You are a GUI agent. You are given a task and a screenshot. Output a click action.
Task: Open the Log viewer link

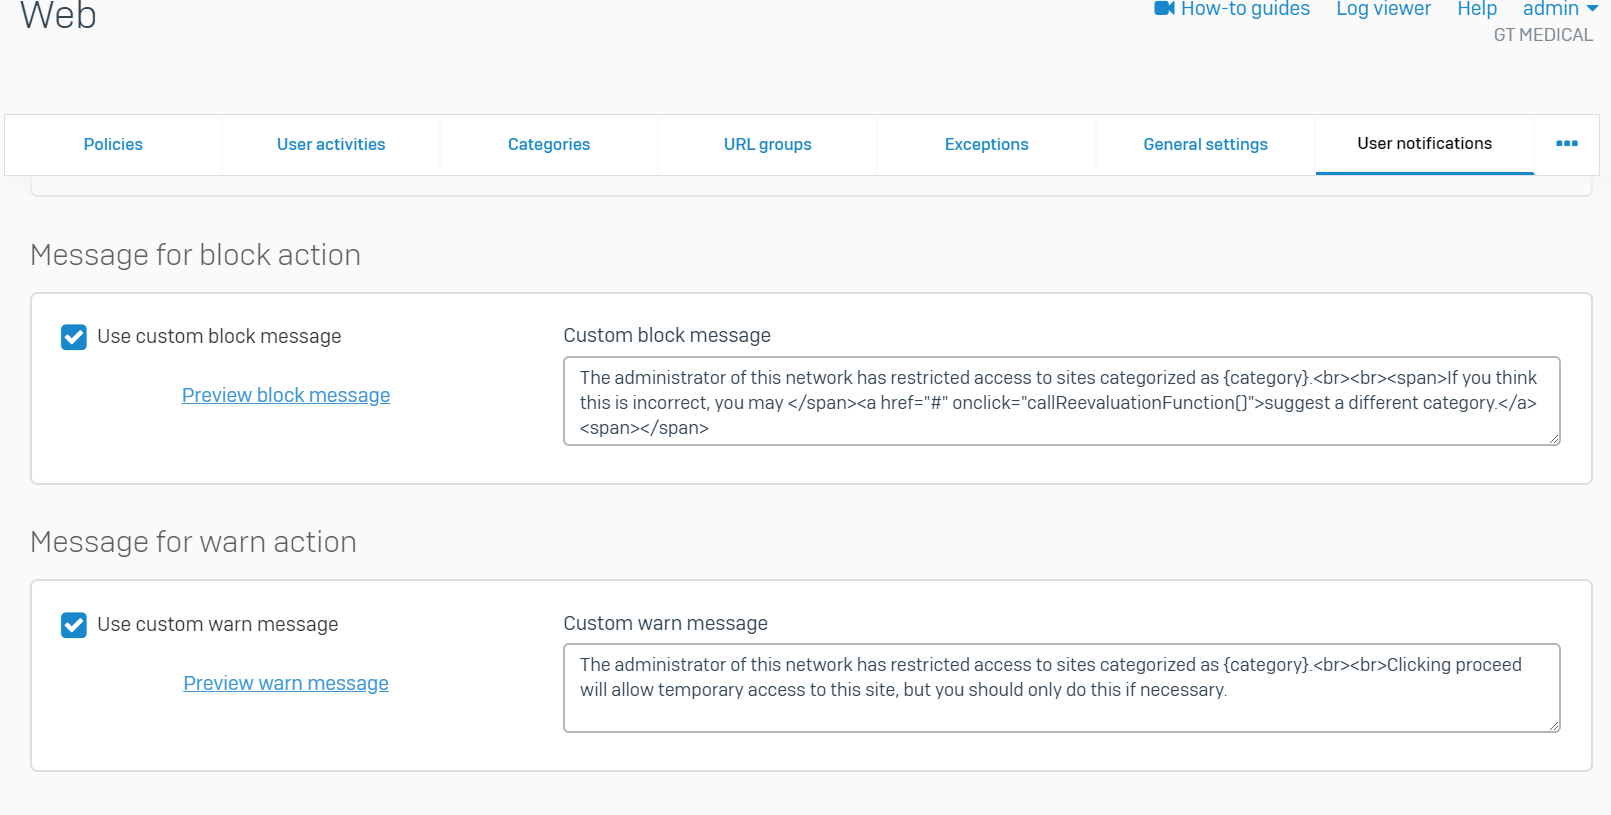pyautogui.click(x=1383, y=10)
